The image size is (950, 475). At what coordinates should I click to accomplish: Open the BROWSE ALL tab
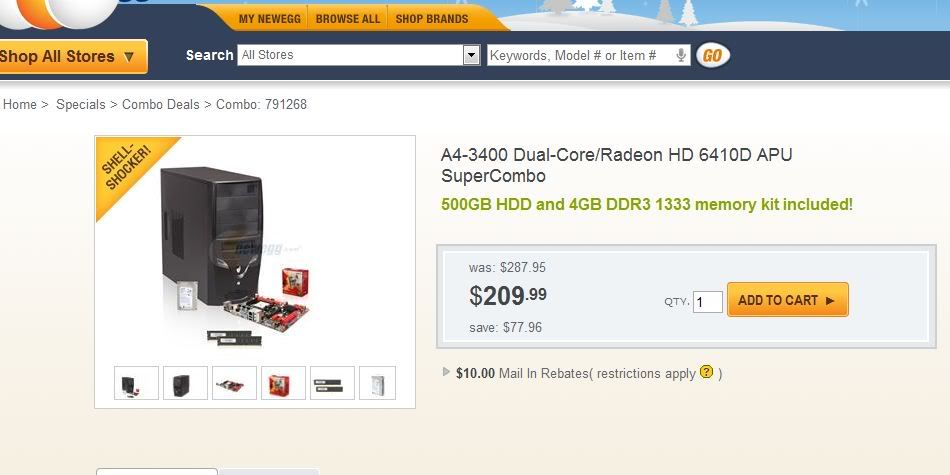pyautogui.click(x=348, y=19)
